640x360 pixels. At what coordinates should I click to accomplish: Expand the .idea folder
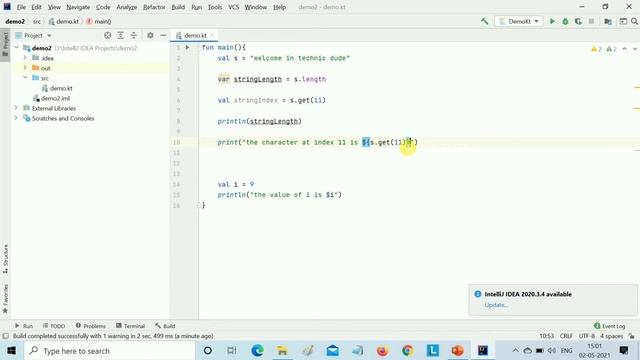[x=25, y=58]
